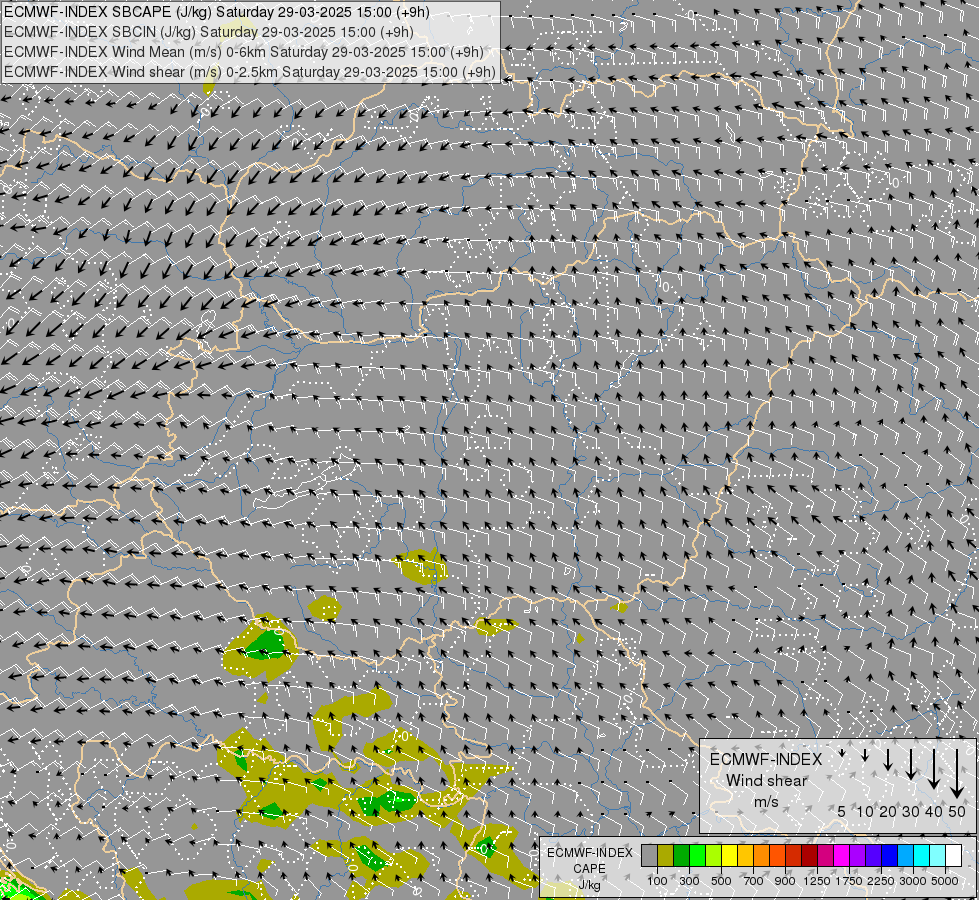Select the red CAPE swatch after 900

(794, 856)
